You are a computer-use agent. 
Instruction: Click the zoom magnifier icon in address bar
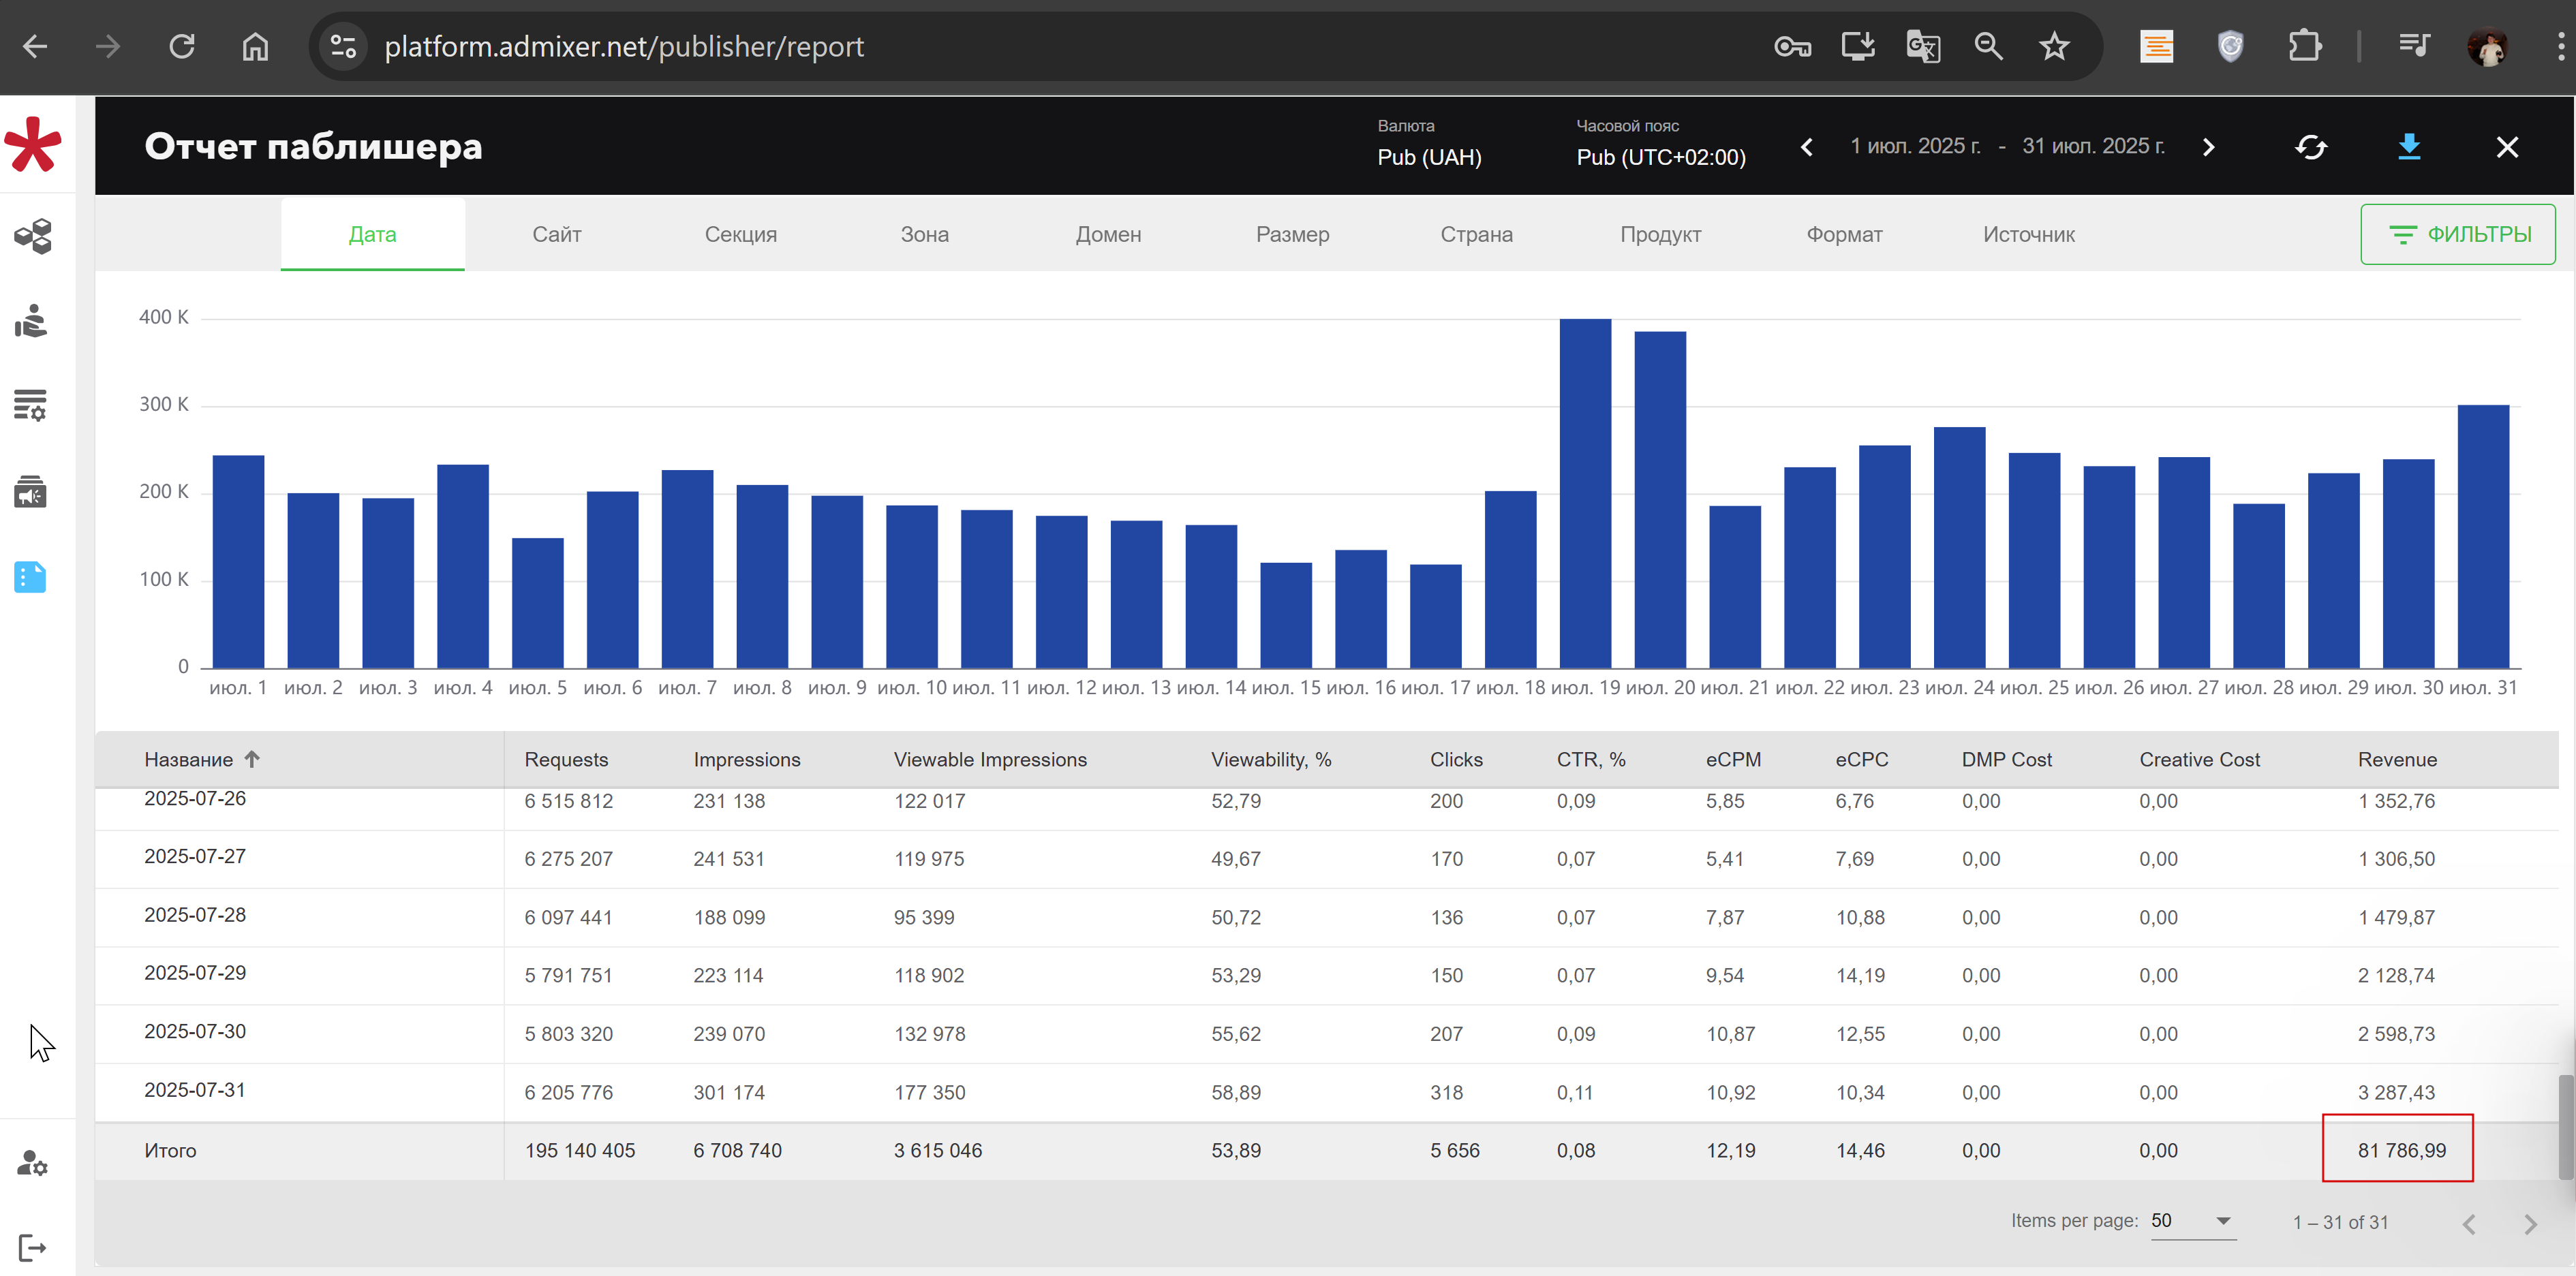pos(1988,46)
